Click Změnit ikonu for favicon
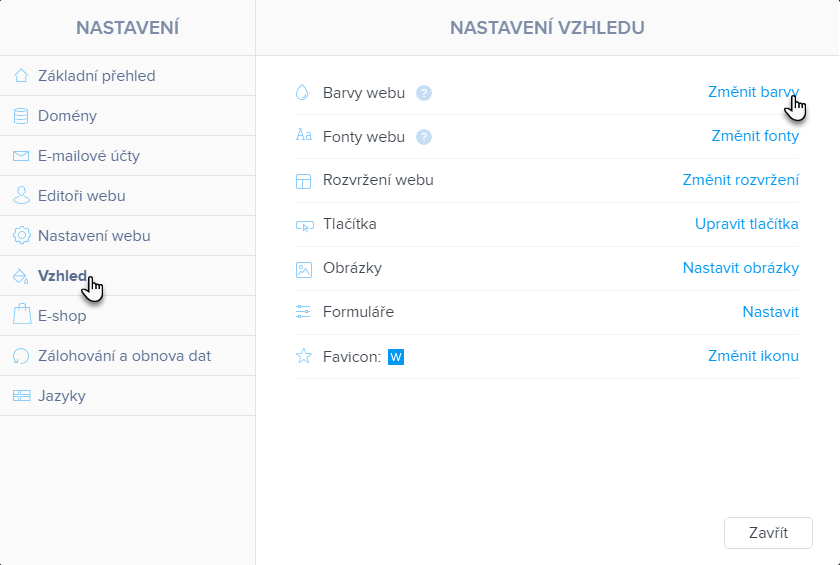 point(753,356)
